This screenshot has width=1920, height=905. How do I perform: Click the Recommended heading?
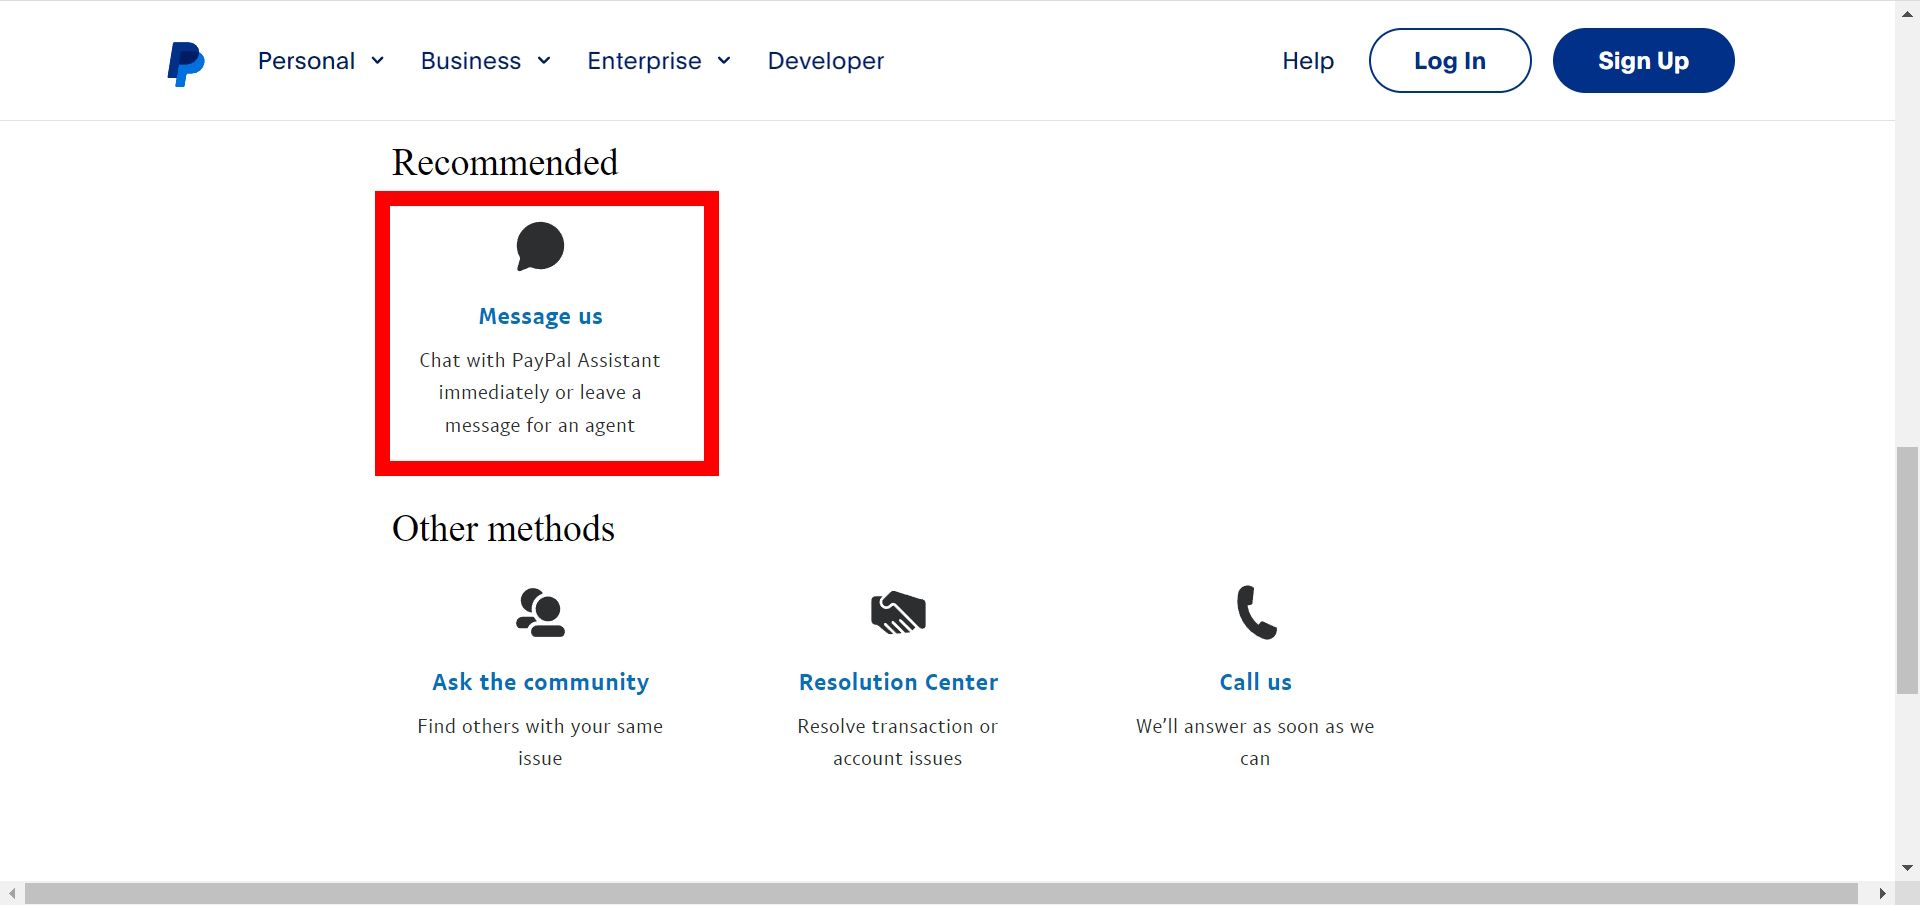pyautogui.click(x=505, y=162)
